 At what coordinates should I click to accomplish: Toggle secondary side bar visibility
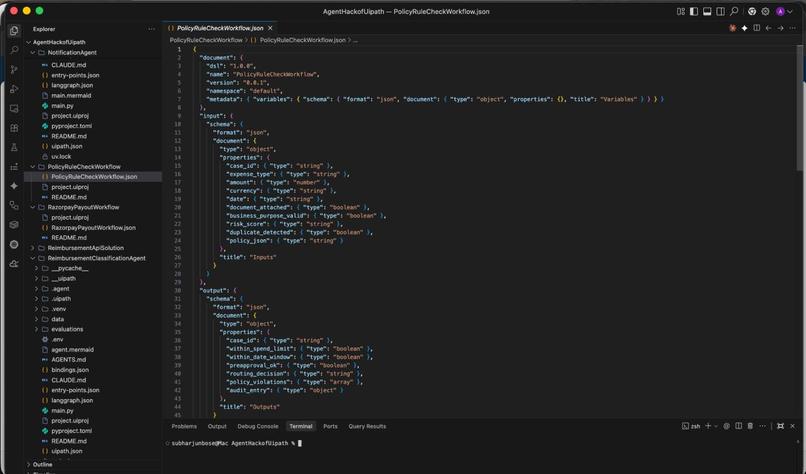(721, 11)
